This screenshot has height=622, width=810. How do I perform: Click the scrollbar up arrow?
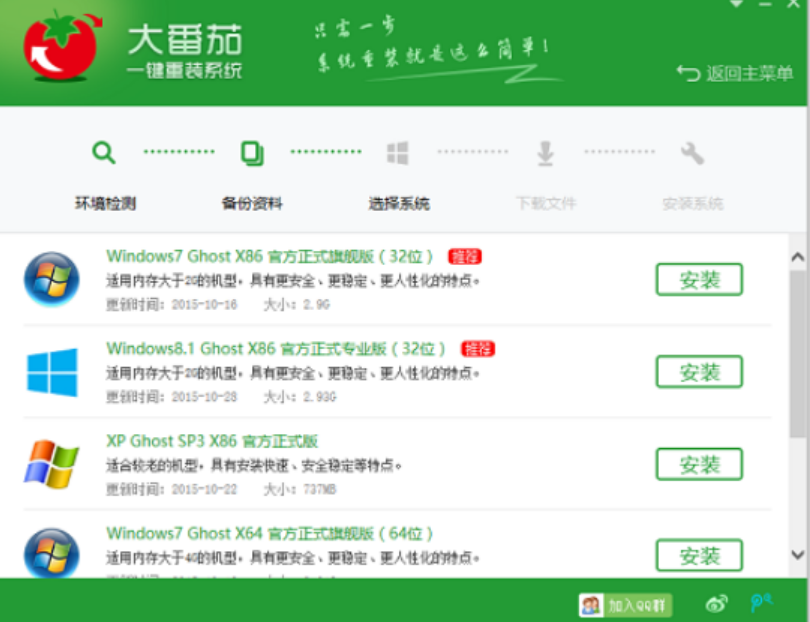point(798,256)
